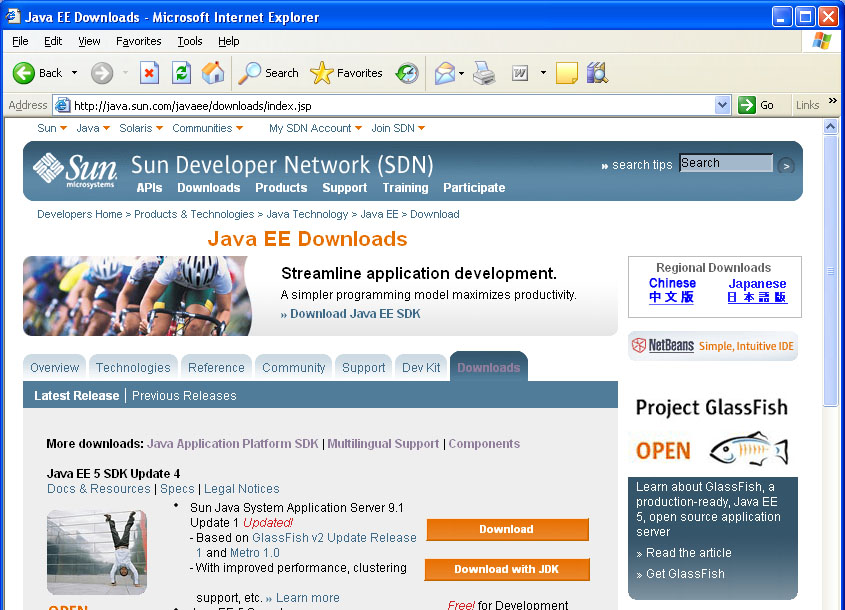Click the SDN Search input field

[x=725, y=163]
